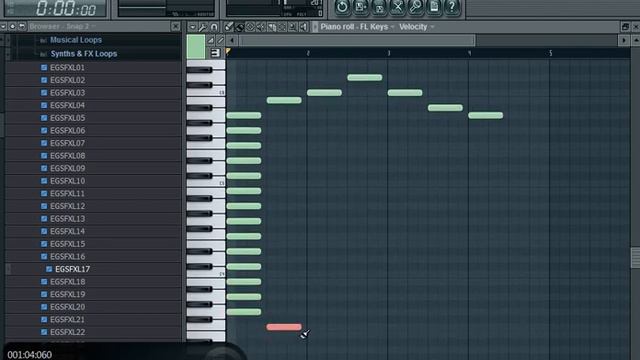Click the Browser collapse structure arrow icon

(x=22, y=27)
